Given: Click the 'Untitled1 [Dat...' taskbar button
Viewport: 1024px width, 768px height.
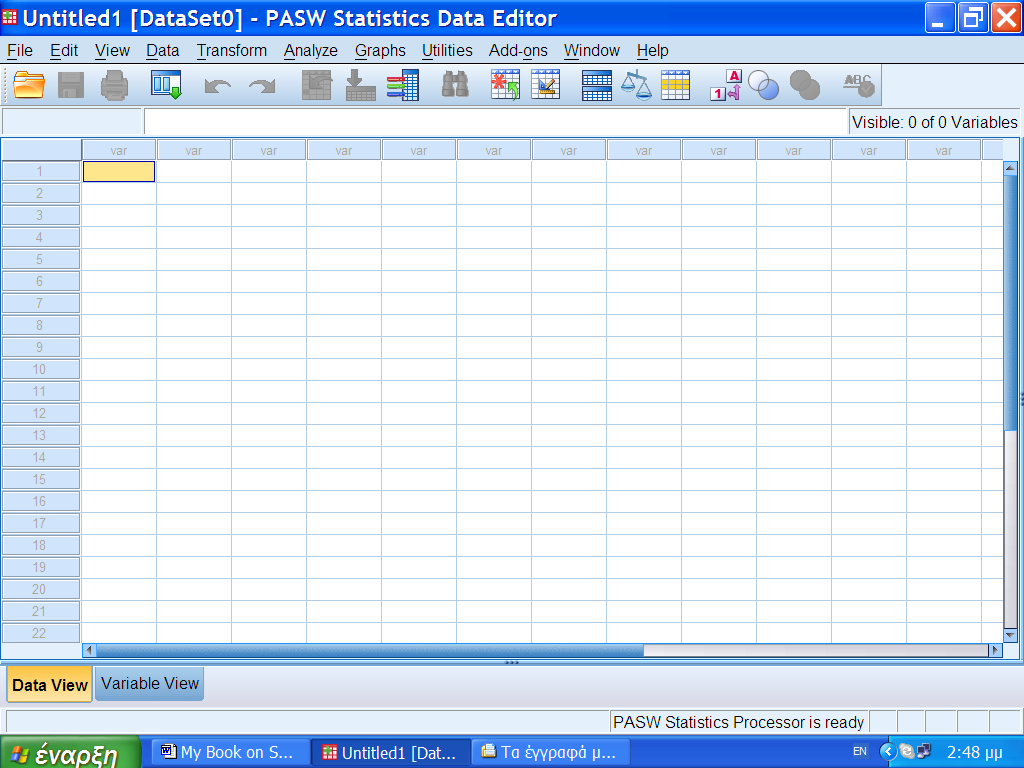Looking at the screenshot, I should [391, 752].
